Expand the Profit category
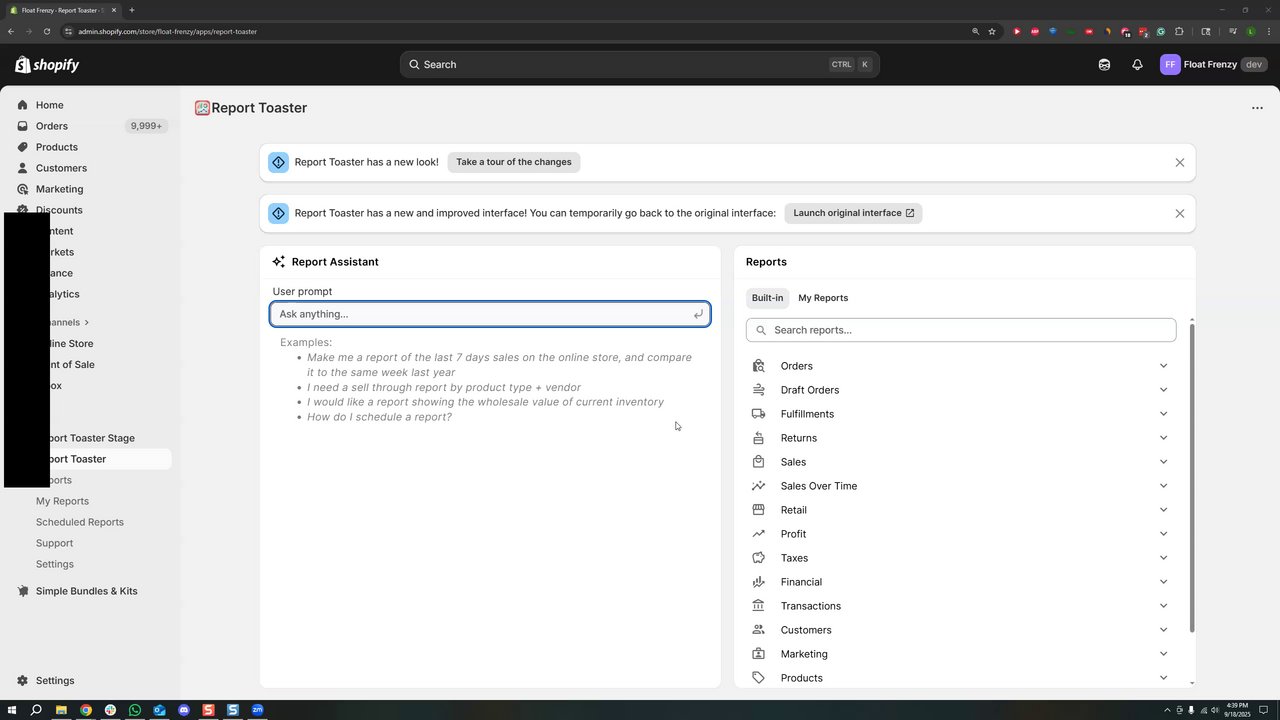Viewport: 1280px width, 720px height. [961, 534]
